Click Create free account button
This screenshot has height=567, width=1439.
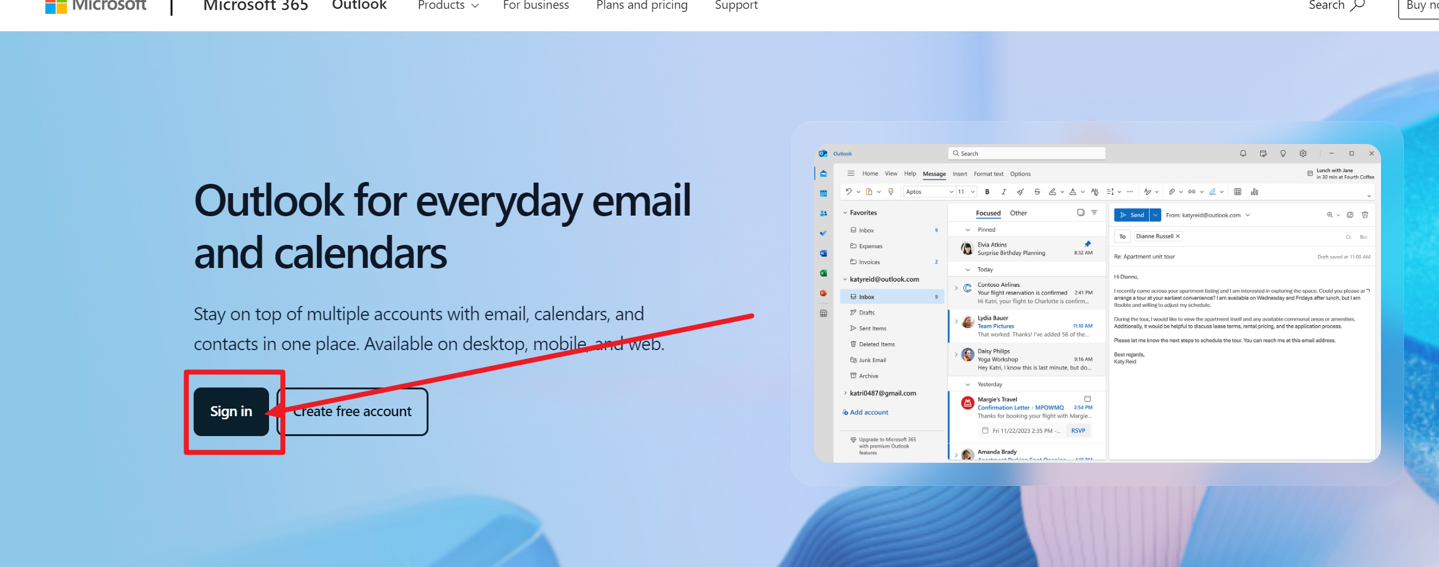pyautogui.click(x=352, y=411)
